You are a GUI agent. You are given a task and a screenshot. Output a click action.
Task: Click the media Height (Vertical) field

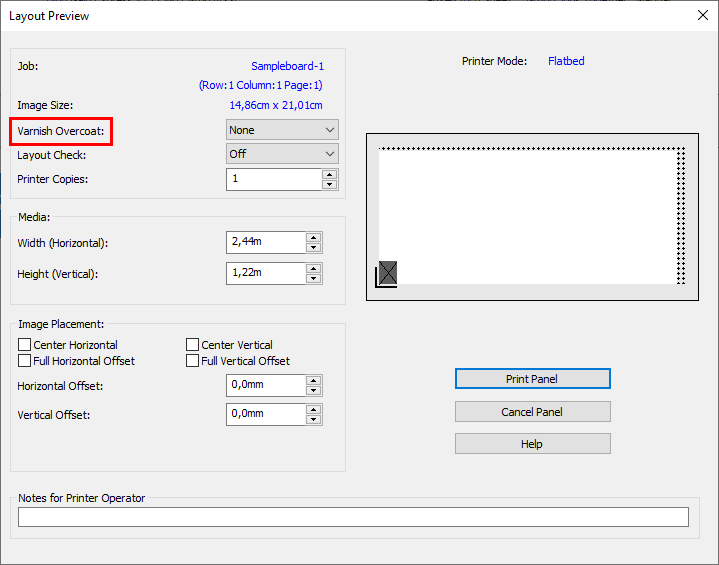[x=266, y=273]
